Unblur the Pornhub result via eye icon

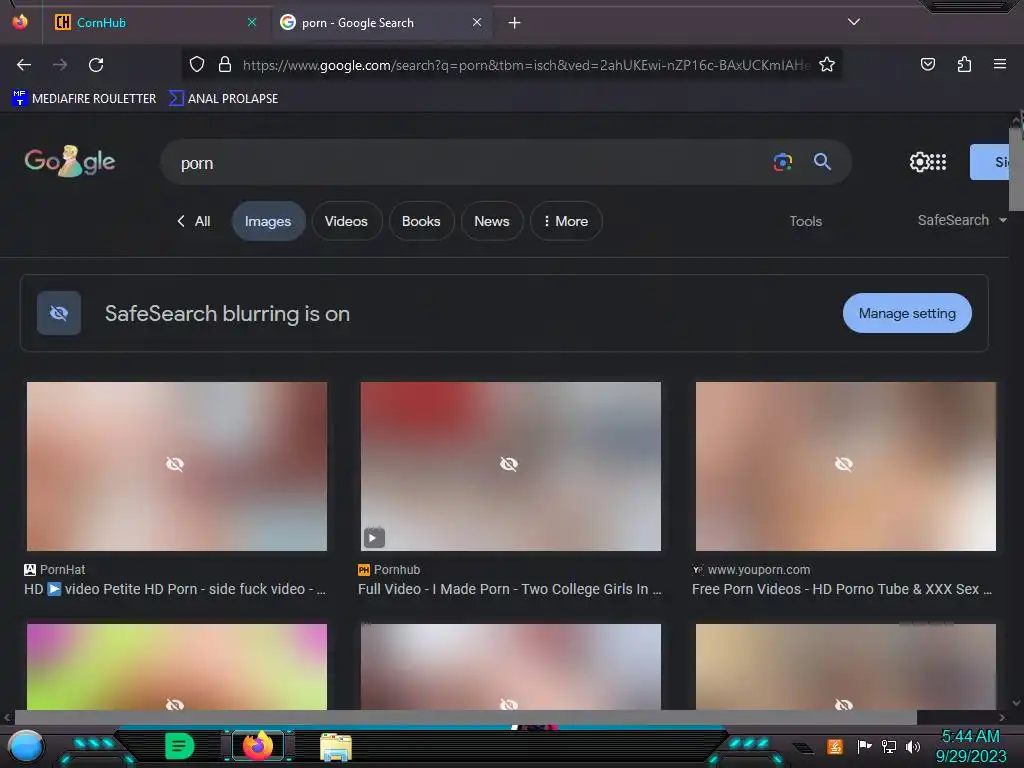[x=509, y=464]
